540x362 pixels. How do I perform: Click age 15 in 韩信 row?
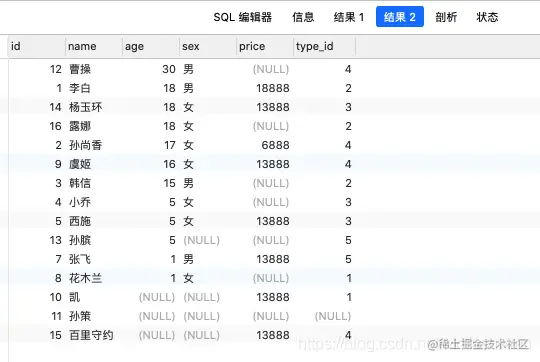(x=170, y=183)
